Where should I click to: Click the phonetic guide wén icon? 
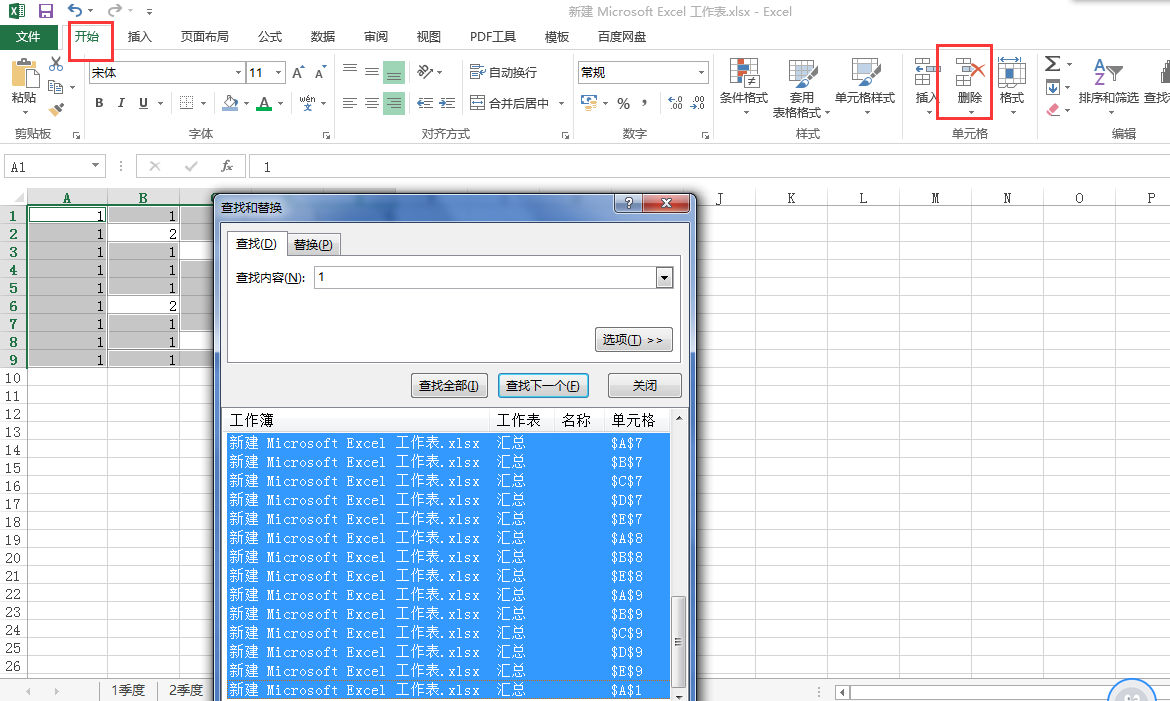click(x=307, y=103)
